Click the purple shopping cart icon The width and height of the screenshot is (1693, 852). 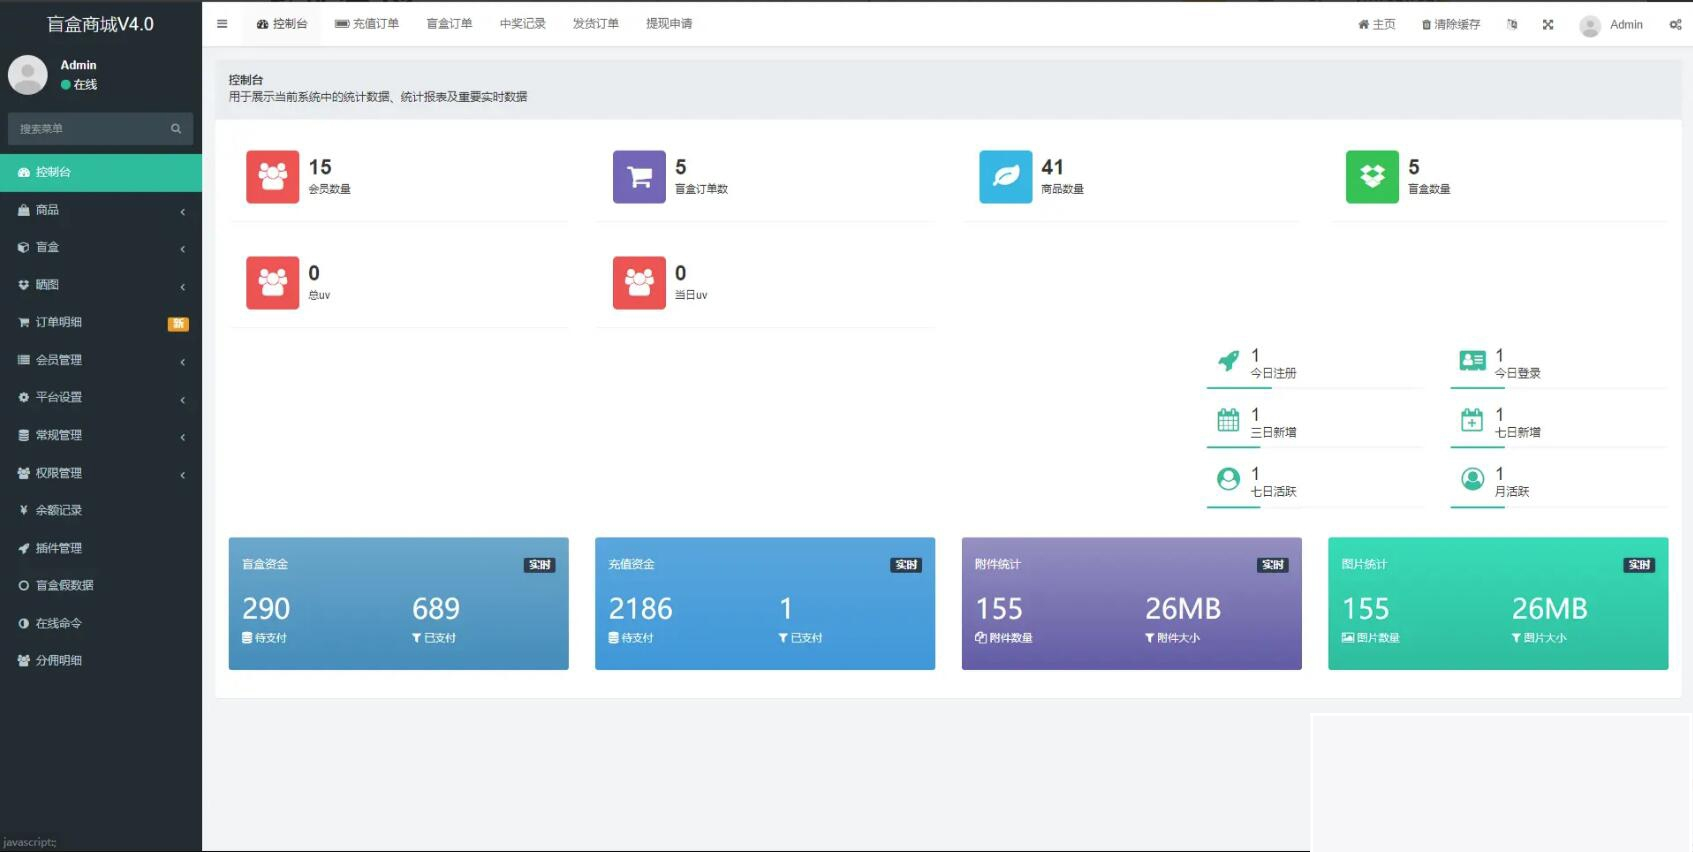[639, 177]
